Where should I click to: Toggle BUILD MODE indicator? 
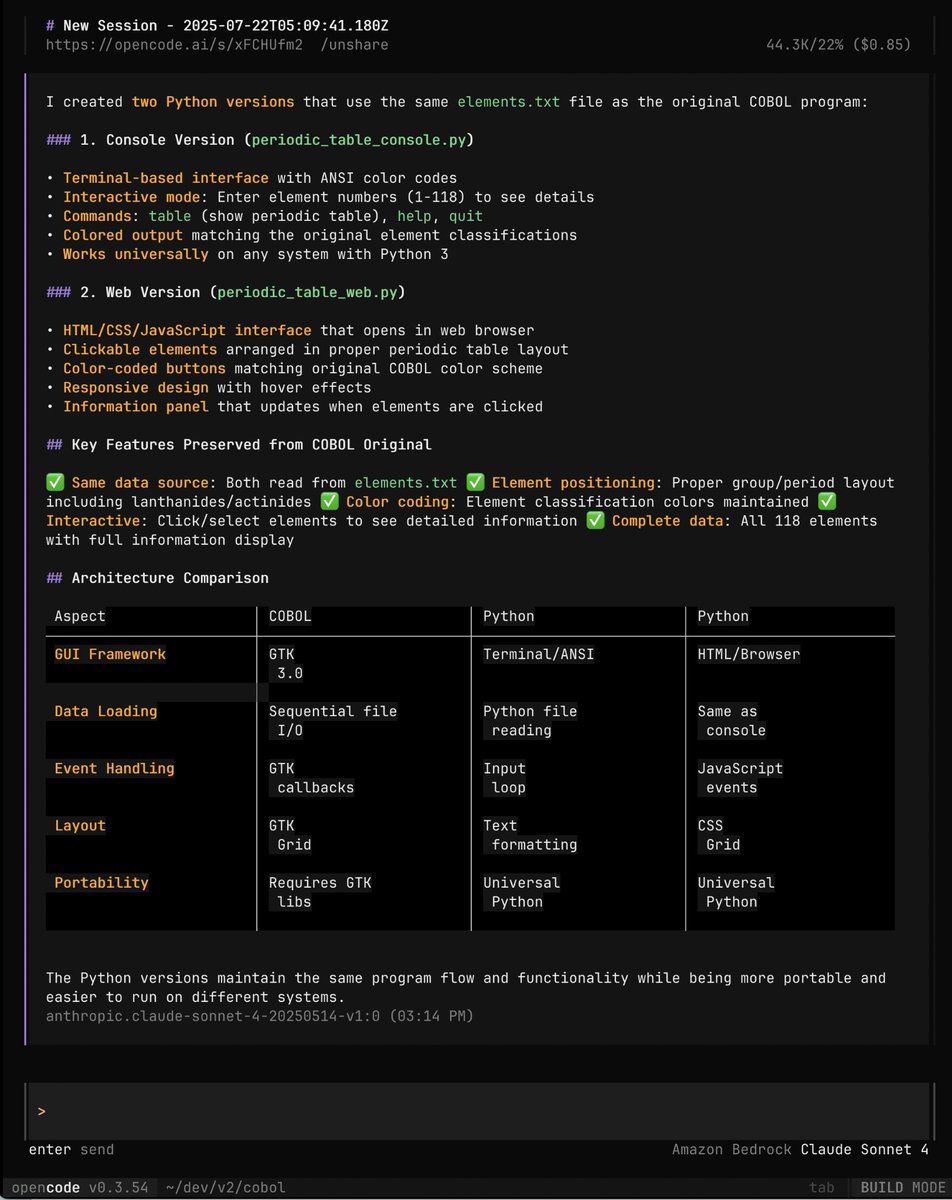(901, 1188)
